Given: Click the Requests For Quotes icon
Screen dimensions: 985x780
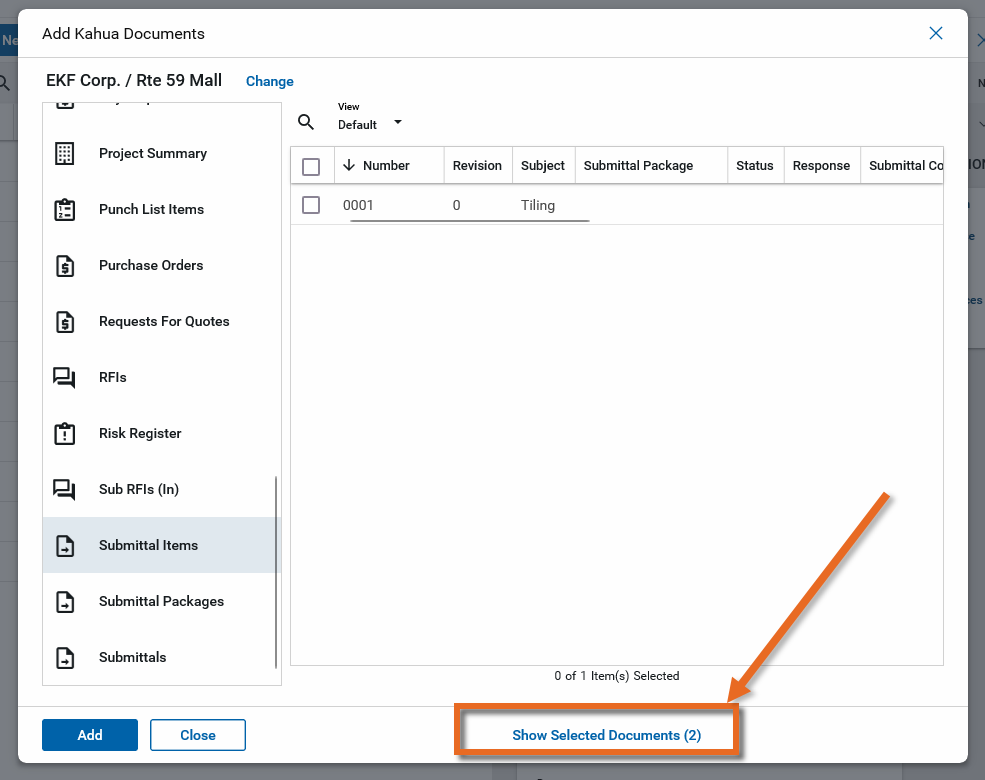Looking at the screenshot, I should [65, 321].
